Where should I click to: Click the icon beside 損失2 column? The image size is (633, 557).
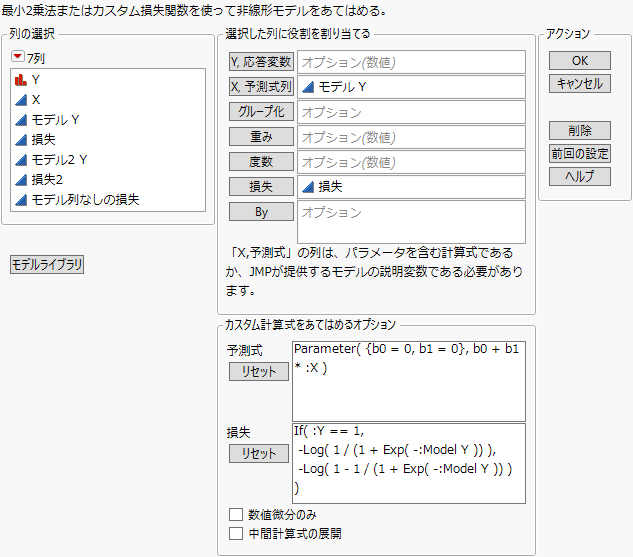click(21, 180)
